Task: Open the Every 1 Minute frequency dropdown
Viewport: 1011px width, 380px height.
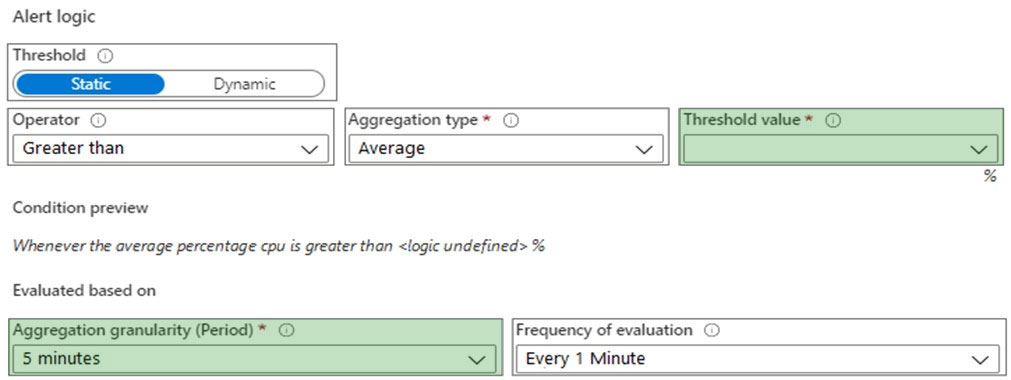Action: pyautogui.click(x=757, y=359)
